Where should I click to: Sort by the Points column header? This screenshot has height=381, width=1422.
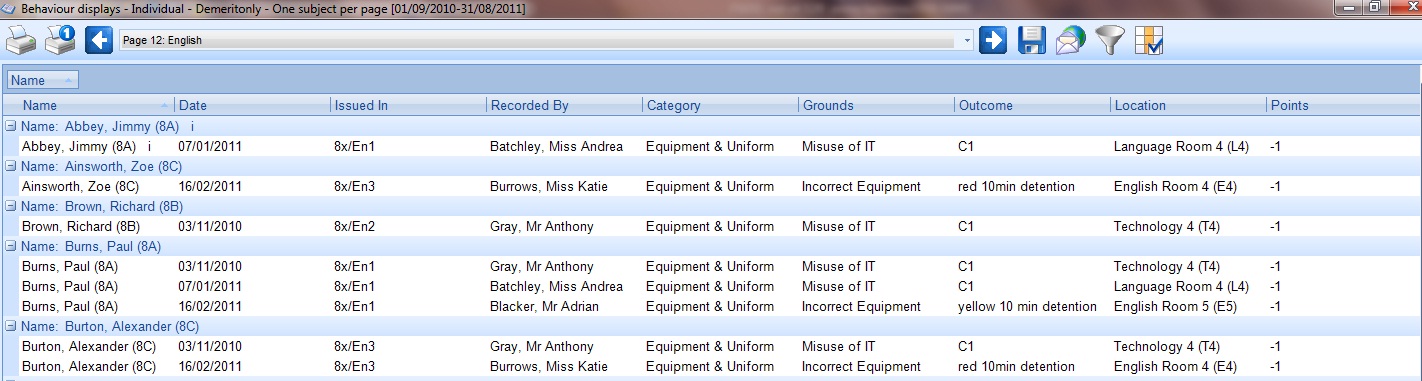coord(1343,105)
